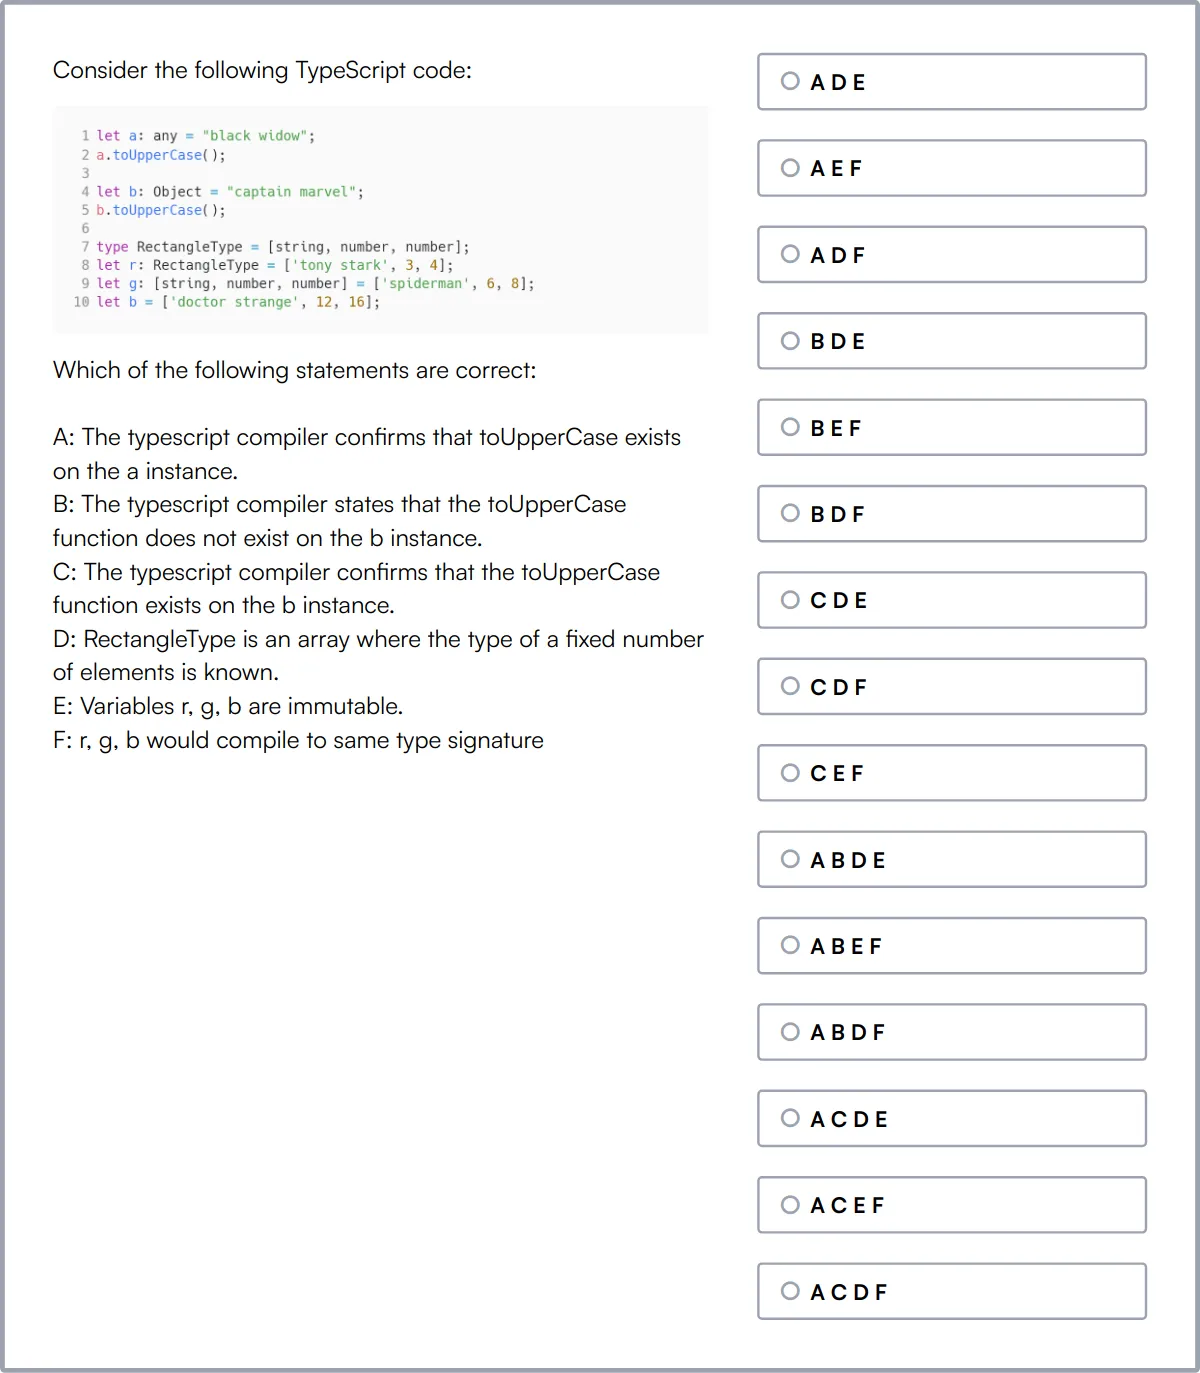Click 'Which of the following statements are correct:'
The height and width of the screenshot is (1373, 1200).
(x=294, y=370)
